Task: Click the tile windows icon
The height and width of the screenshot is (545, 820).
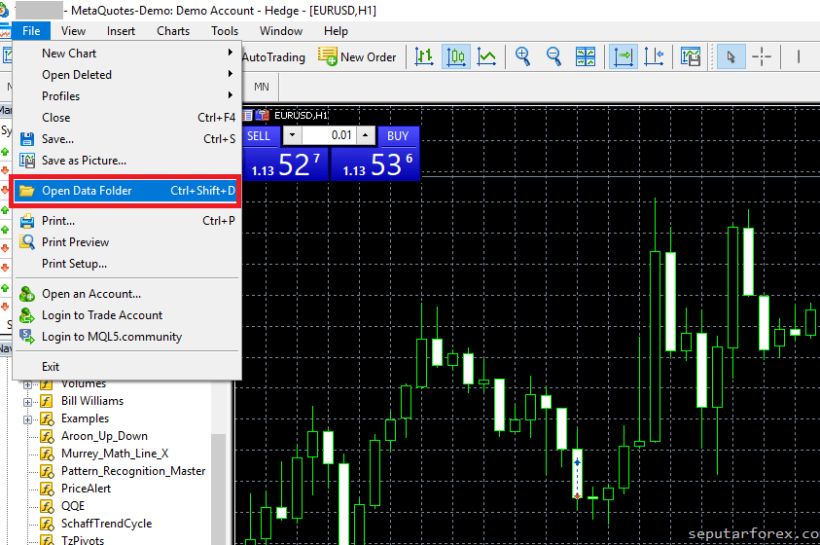Action: tap(586, 57)
